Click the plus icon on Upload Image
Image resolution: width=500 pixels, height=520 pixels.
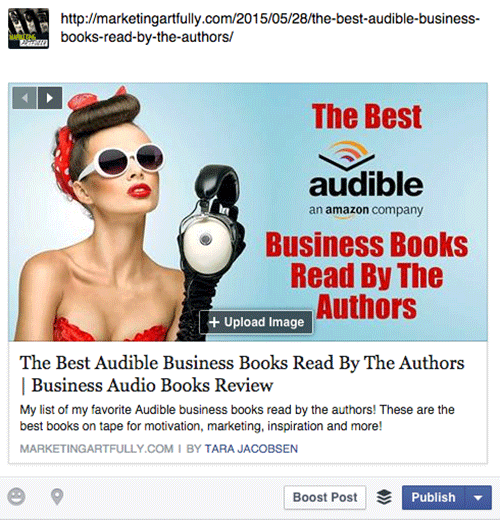coord(214,322)
